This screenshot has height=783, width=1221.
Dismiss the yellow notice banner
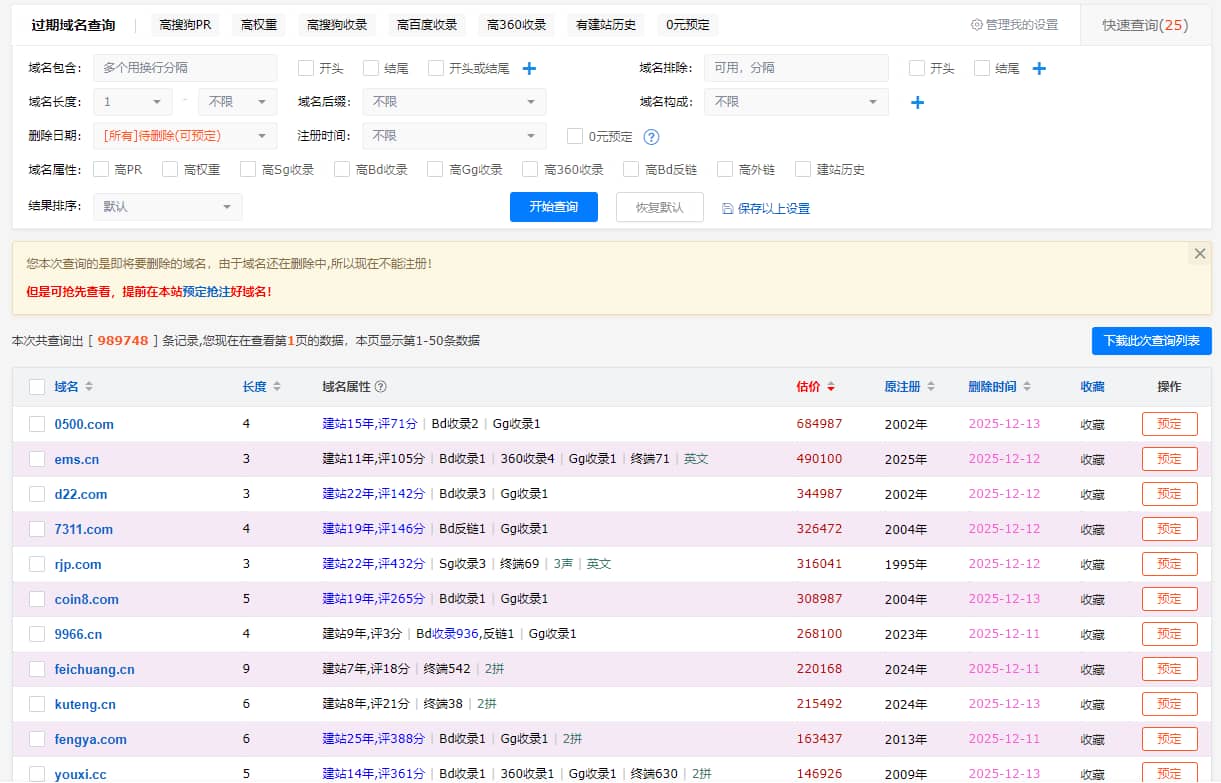tap(1199, 253)
